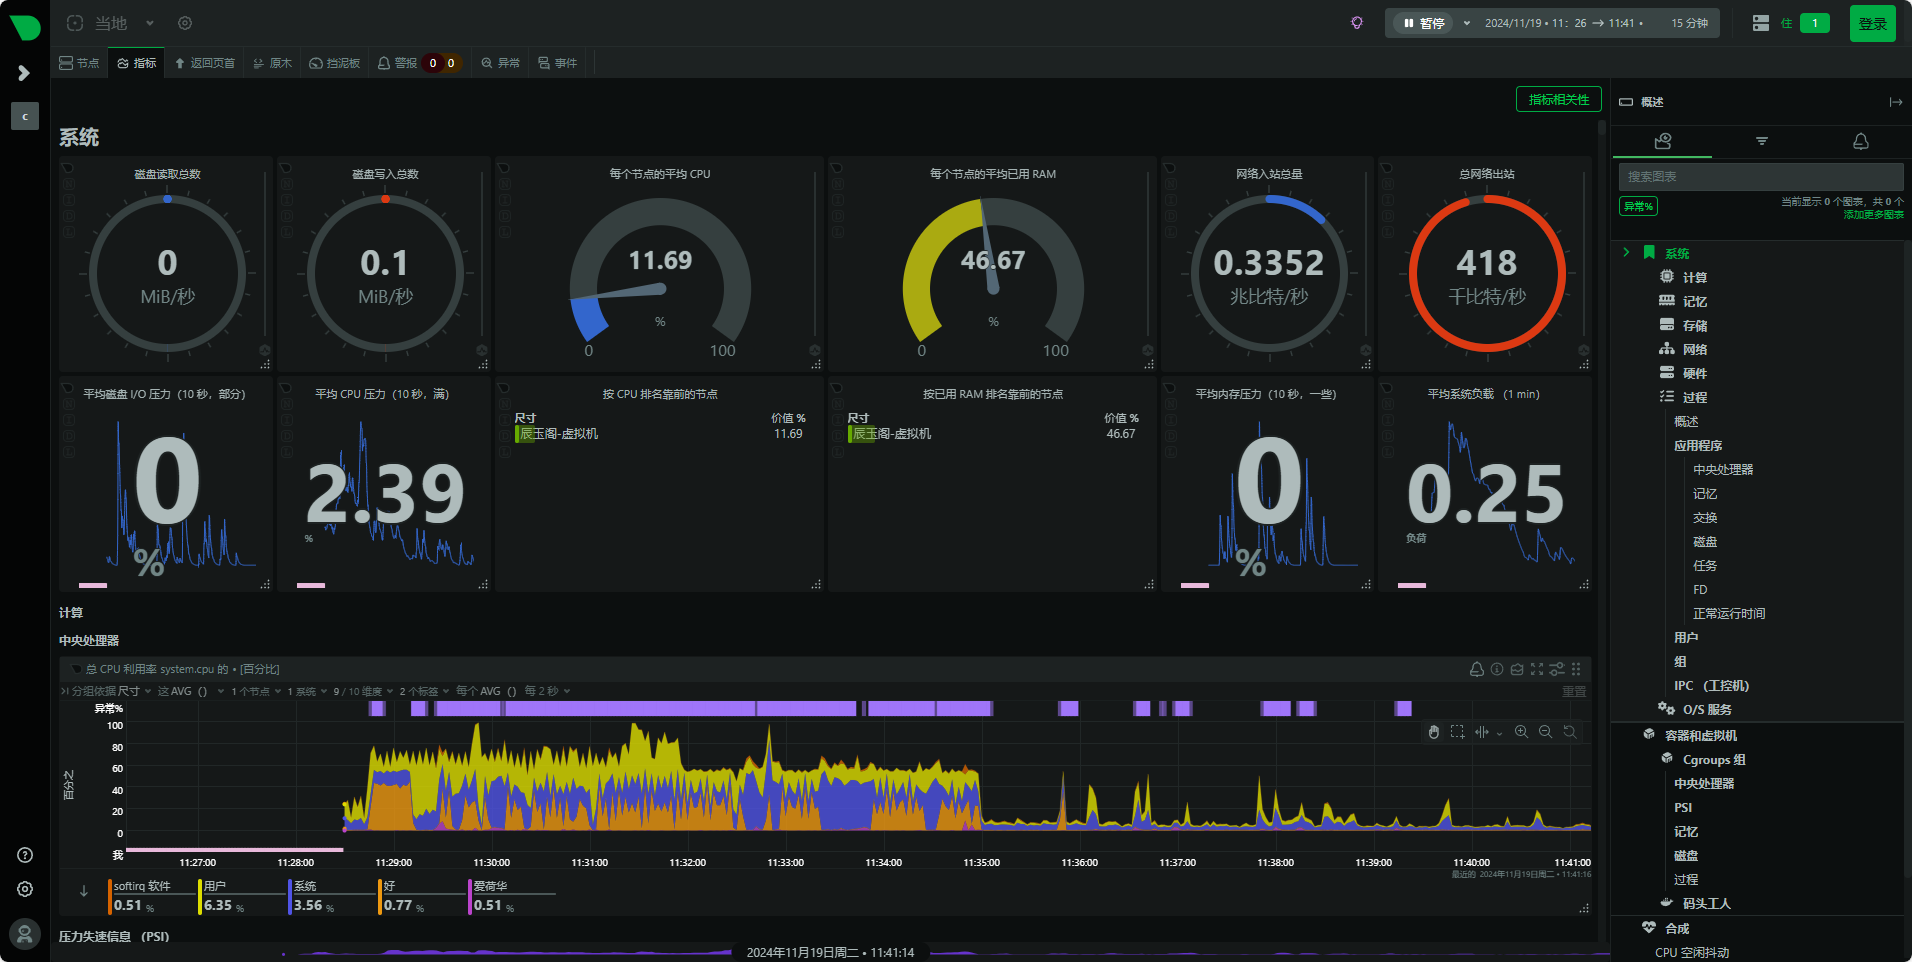Pause the live dashboard with 暂停
Screen dimensions: 1912x962
(x=1424, y=23)
